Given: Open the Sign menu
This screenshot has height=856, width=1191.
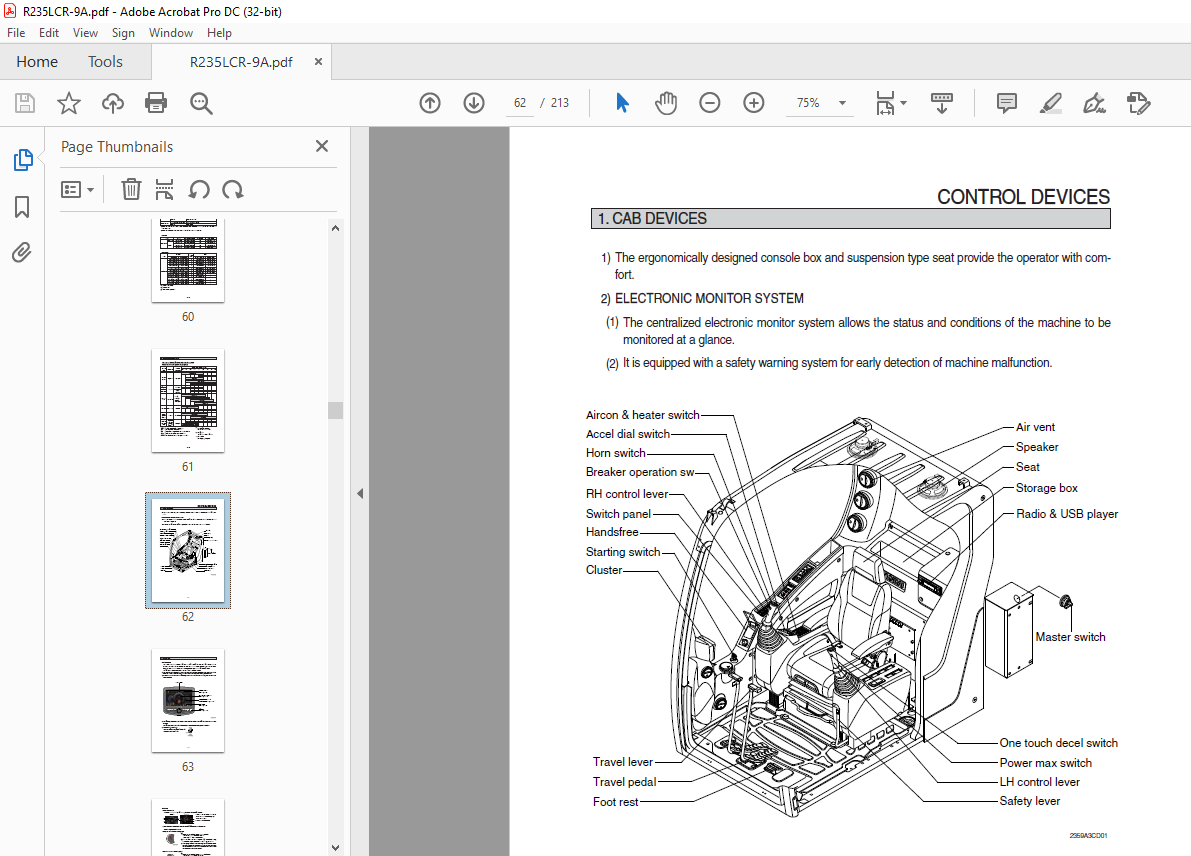Looking at the screenshot, I should [123, 33].
